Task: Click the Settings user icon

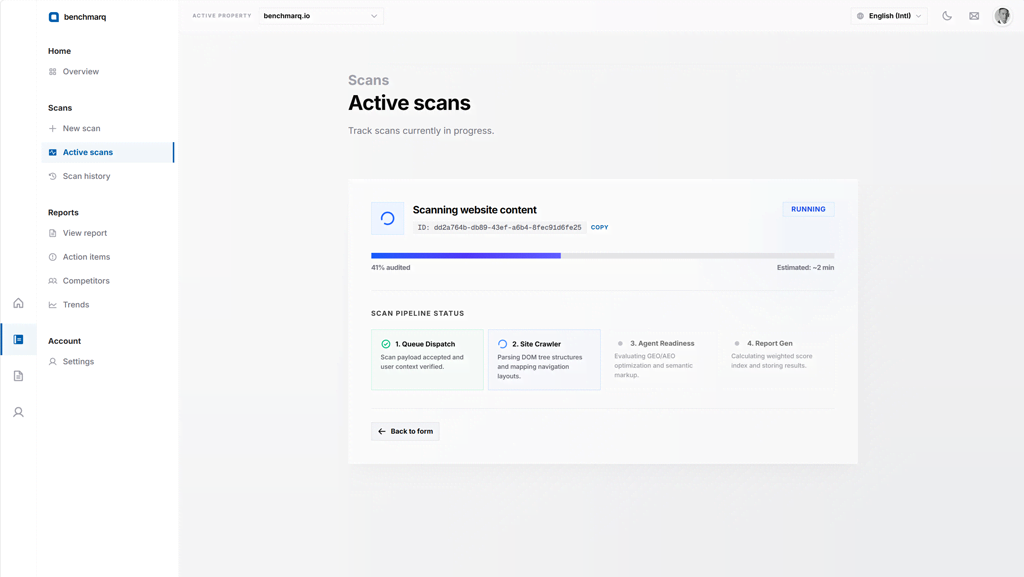Action: (x=52, y=362)
